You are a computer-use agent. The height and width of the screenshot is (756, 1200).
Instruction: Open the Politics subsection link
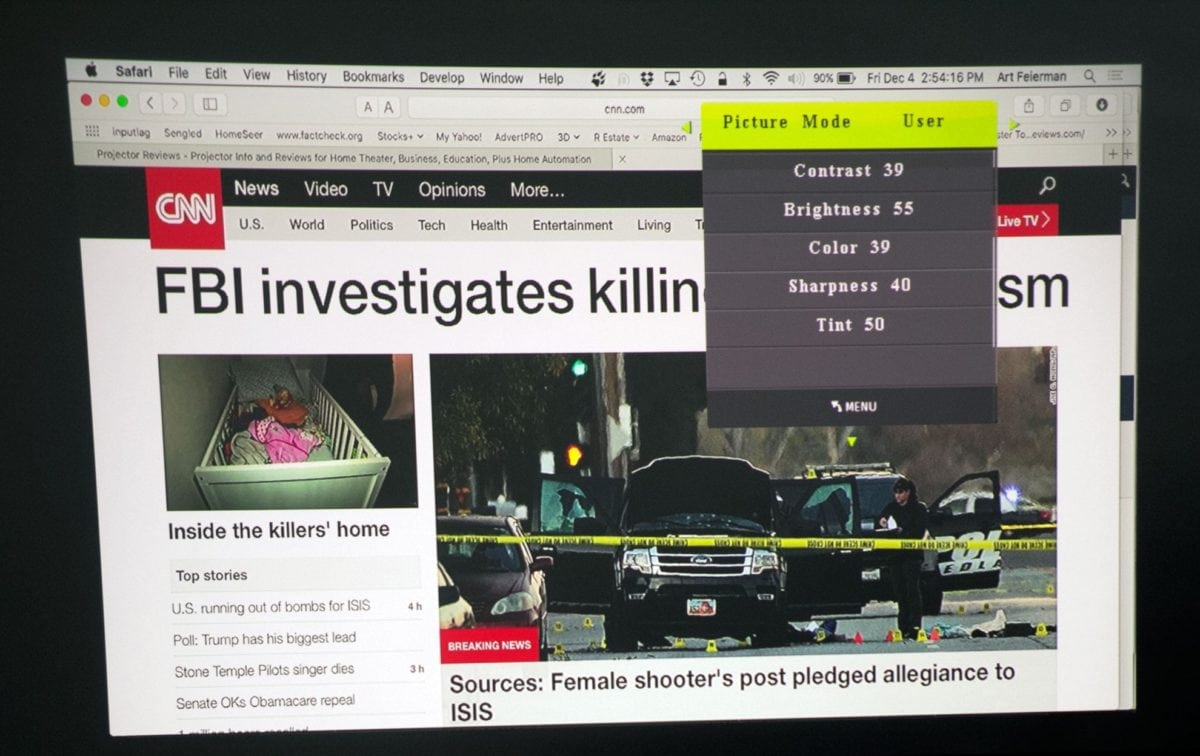coord(371,225)
